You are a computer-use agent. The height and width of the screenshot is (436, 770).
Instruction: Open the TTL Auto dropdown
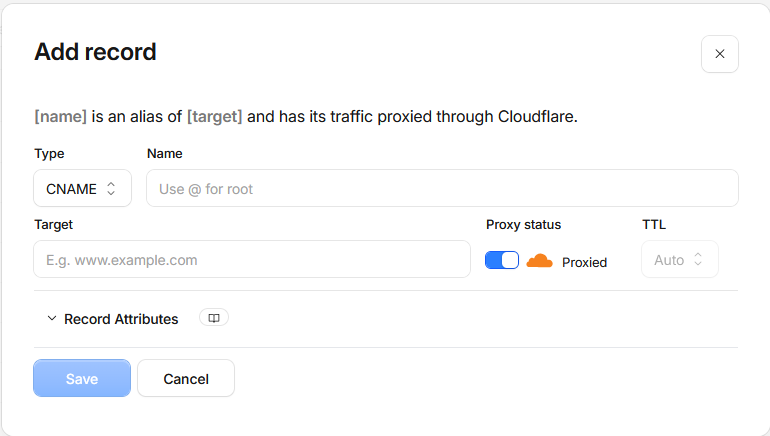click(x=680, y=259)
